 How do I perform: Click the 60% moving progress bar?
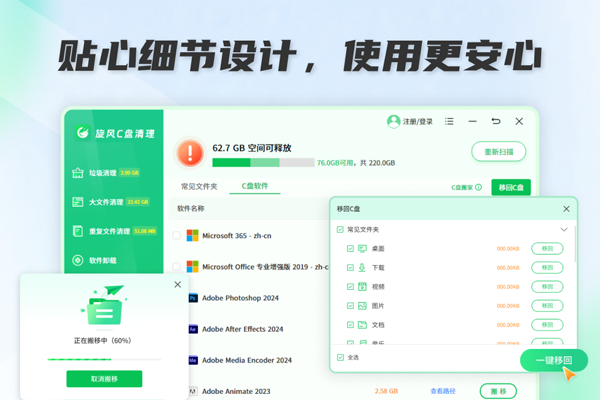coord(104,359)
